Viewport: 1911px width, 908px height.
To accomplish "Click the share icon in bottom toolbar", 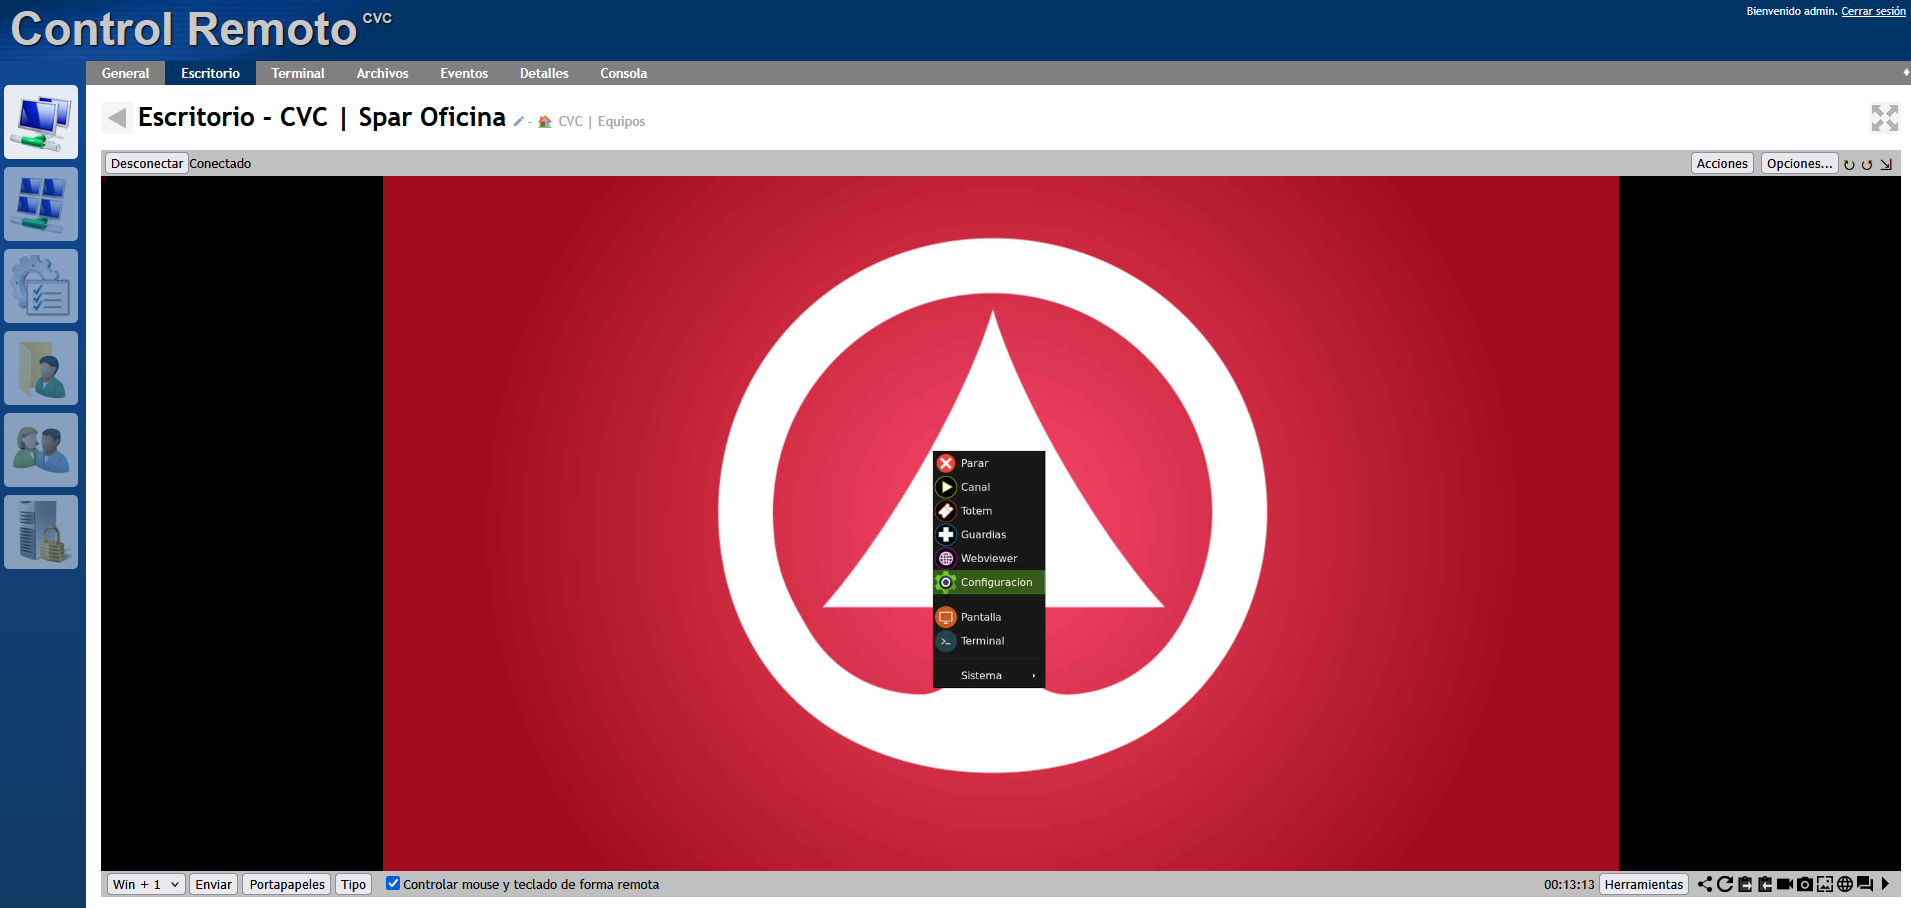I will click(1704, 884).
